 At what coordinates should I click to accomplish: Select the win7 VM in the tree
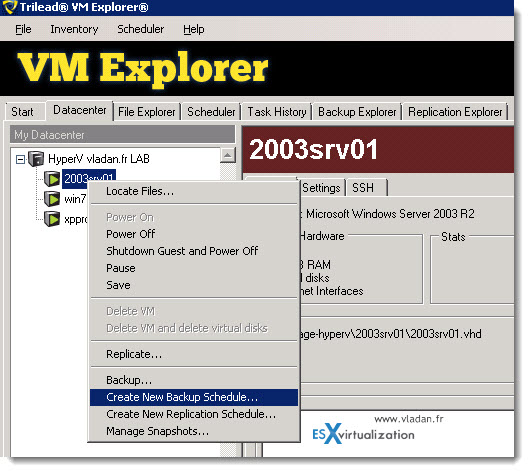pos(75,199)
